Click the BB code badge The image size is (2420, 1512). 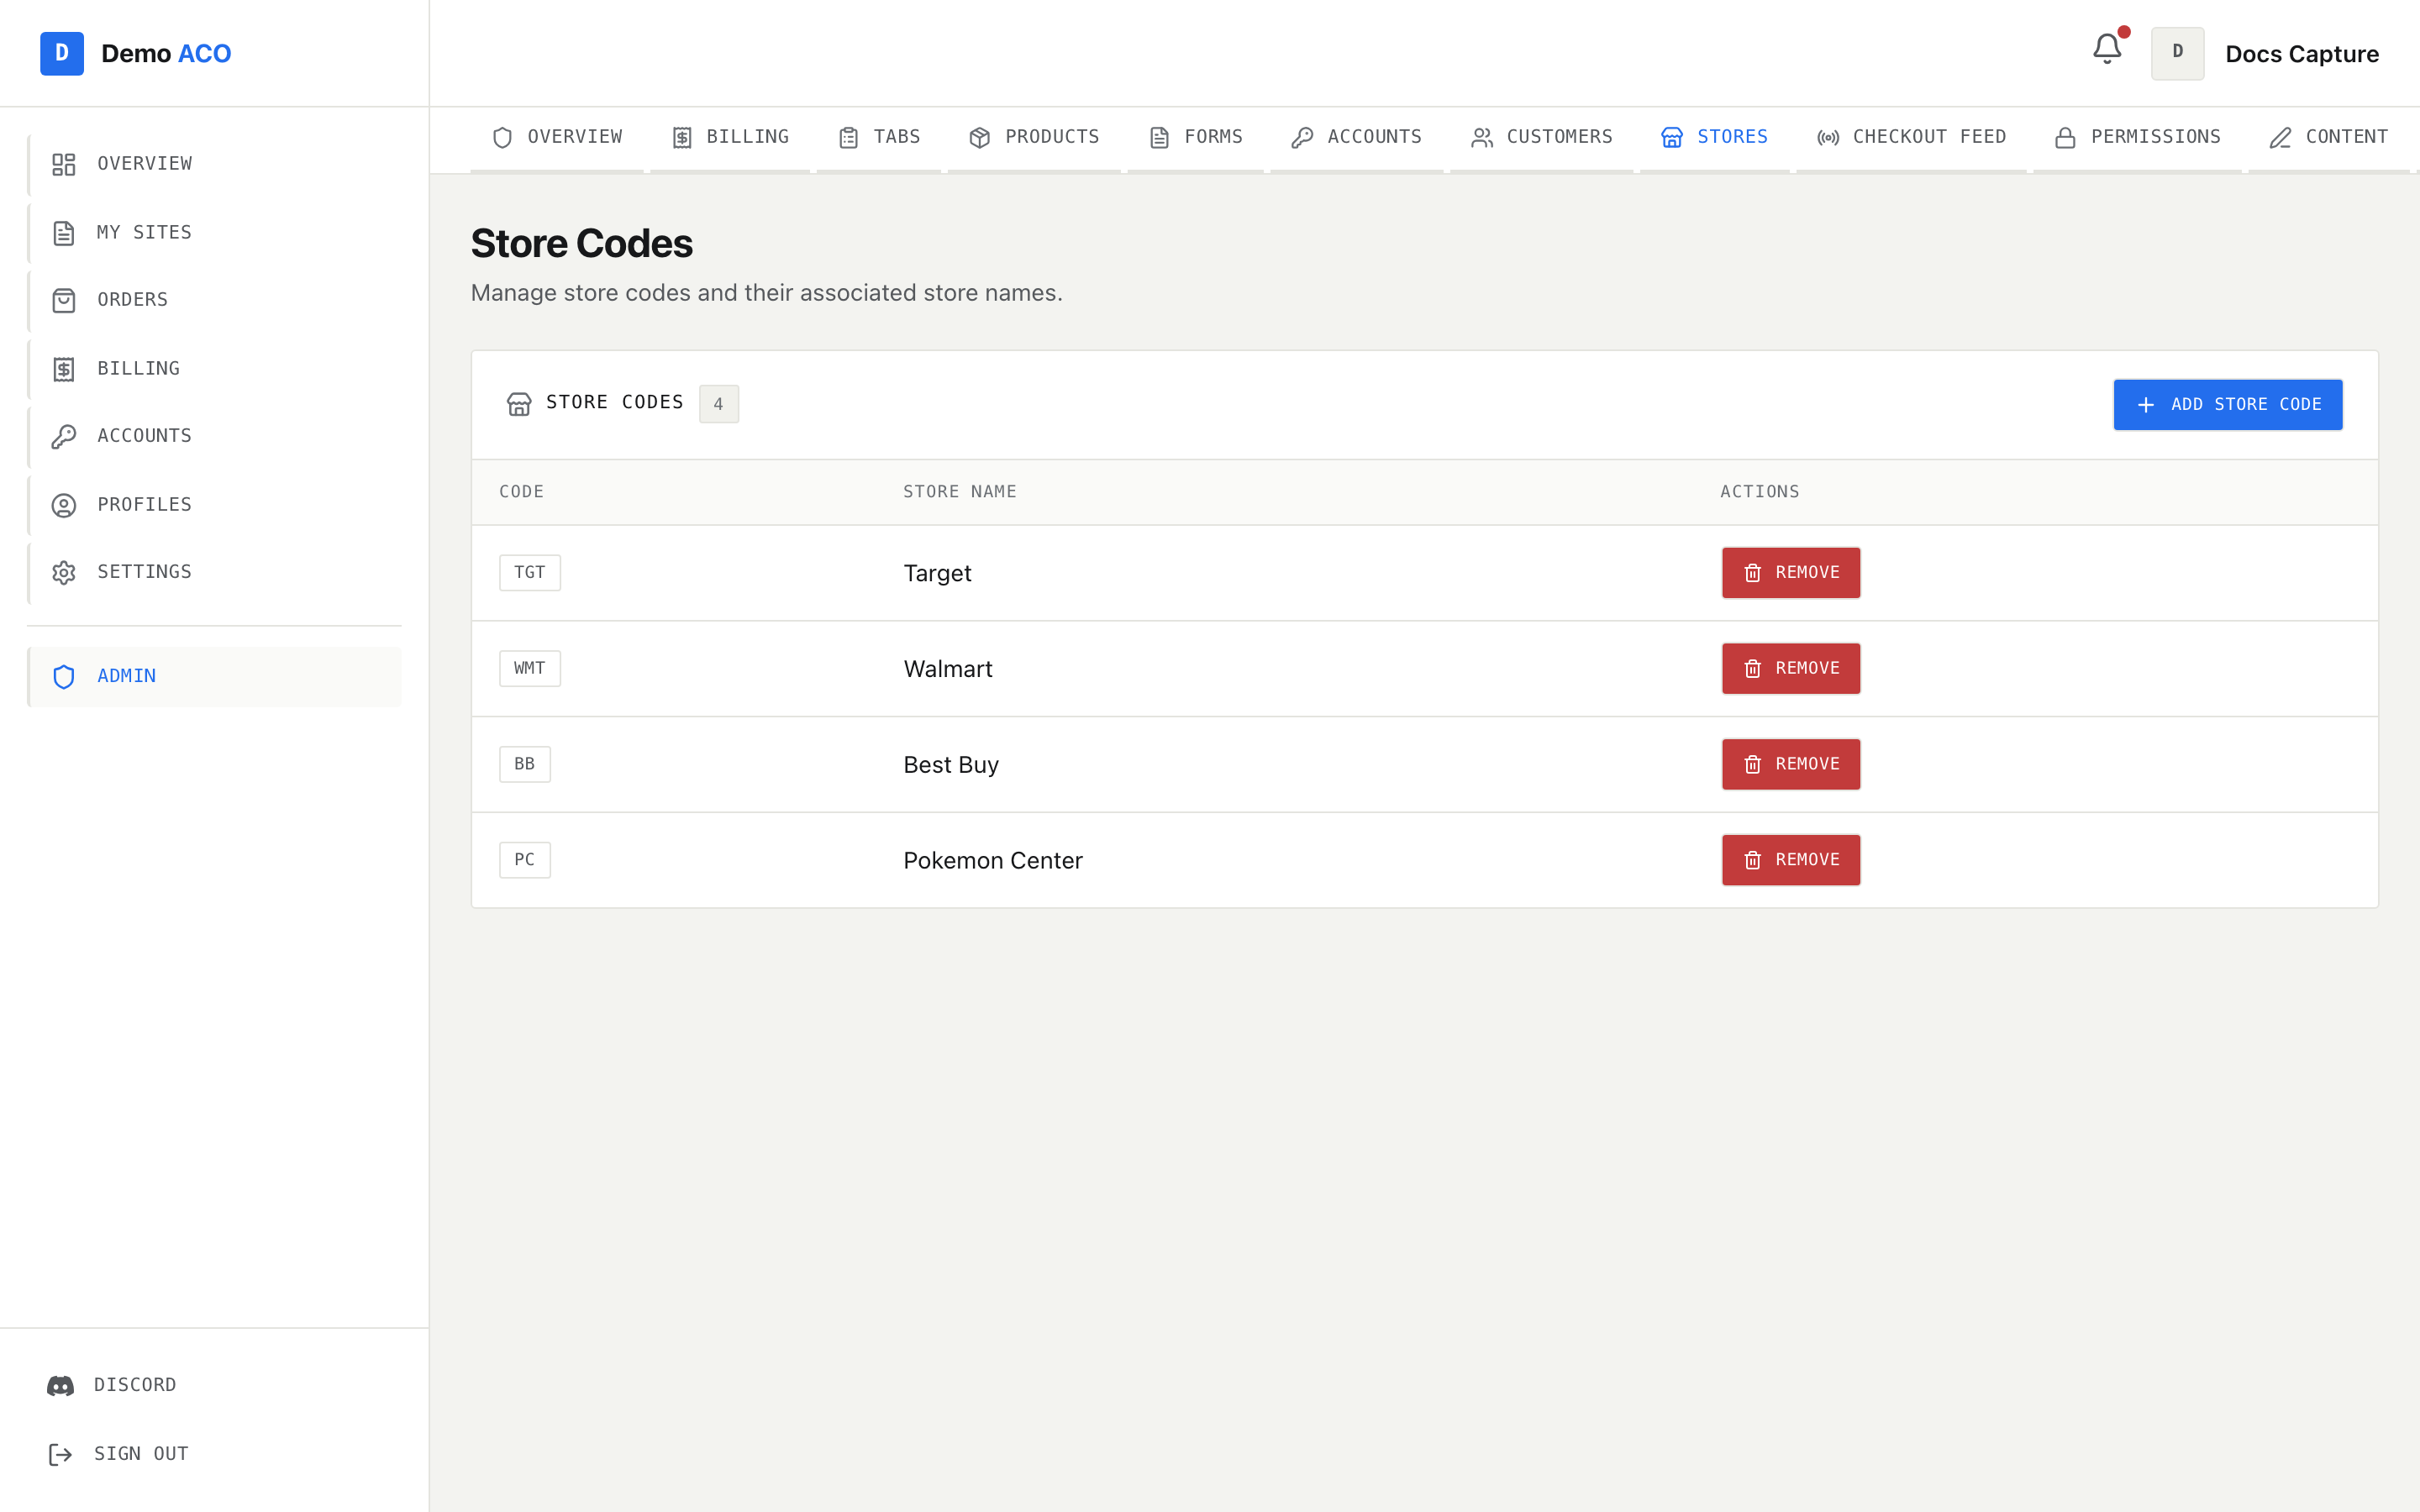point(525,765)
